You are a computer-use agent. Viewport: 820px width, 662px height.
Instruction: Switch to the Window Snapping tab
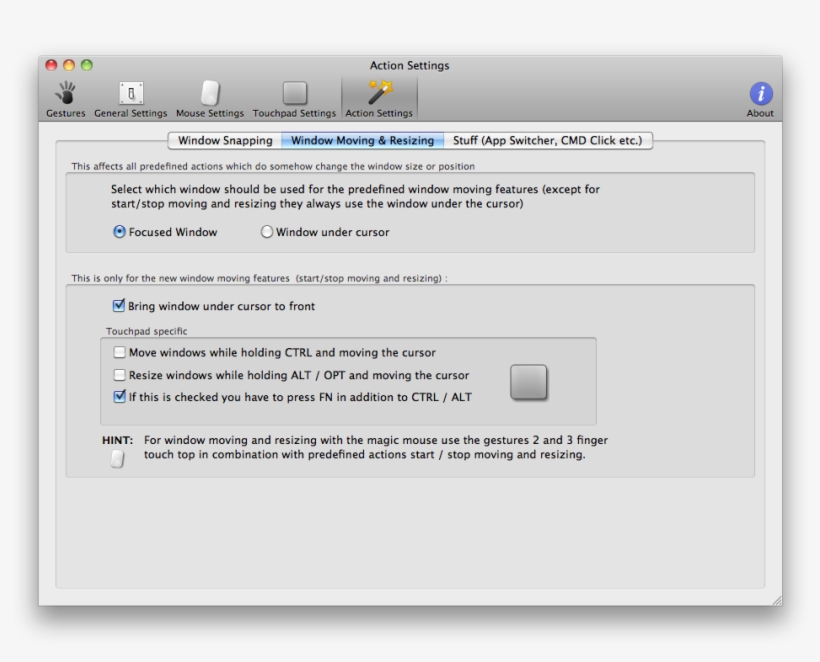click(x=225, y=141)
